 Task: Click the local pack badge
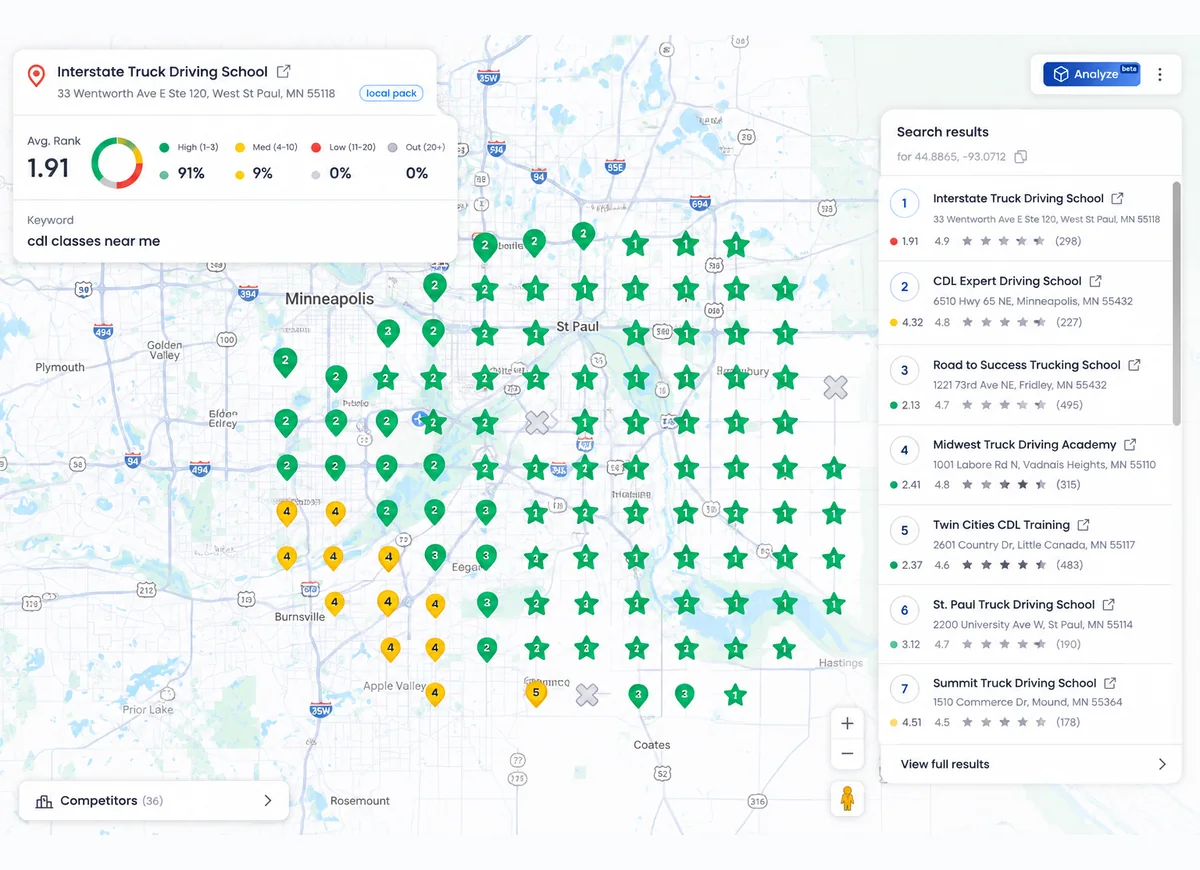[x=391, y=93]
